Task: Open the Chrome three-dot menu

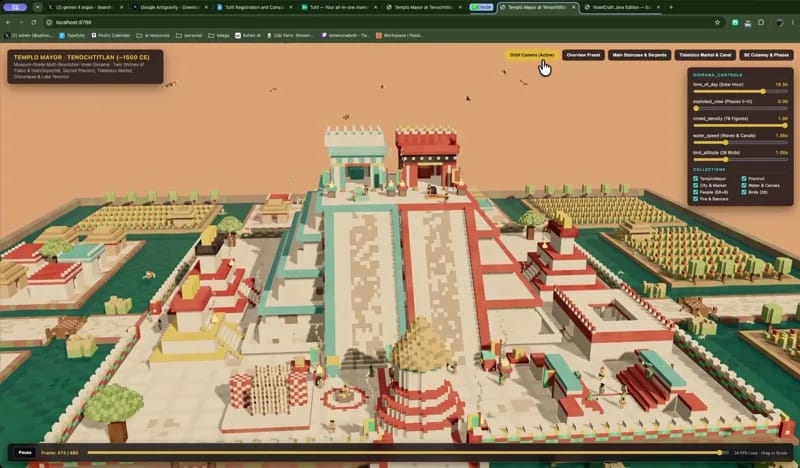Action: click(793, 22)
